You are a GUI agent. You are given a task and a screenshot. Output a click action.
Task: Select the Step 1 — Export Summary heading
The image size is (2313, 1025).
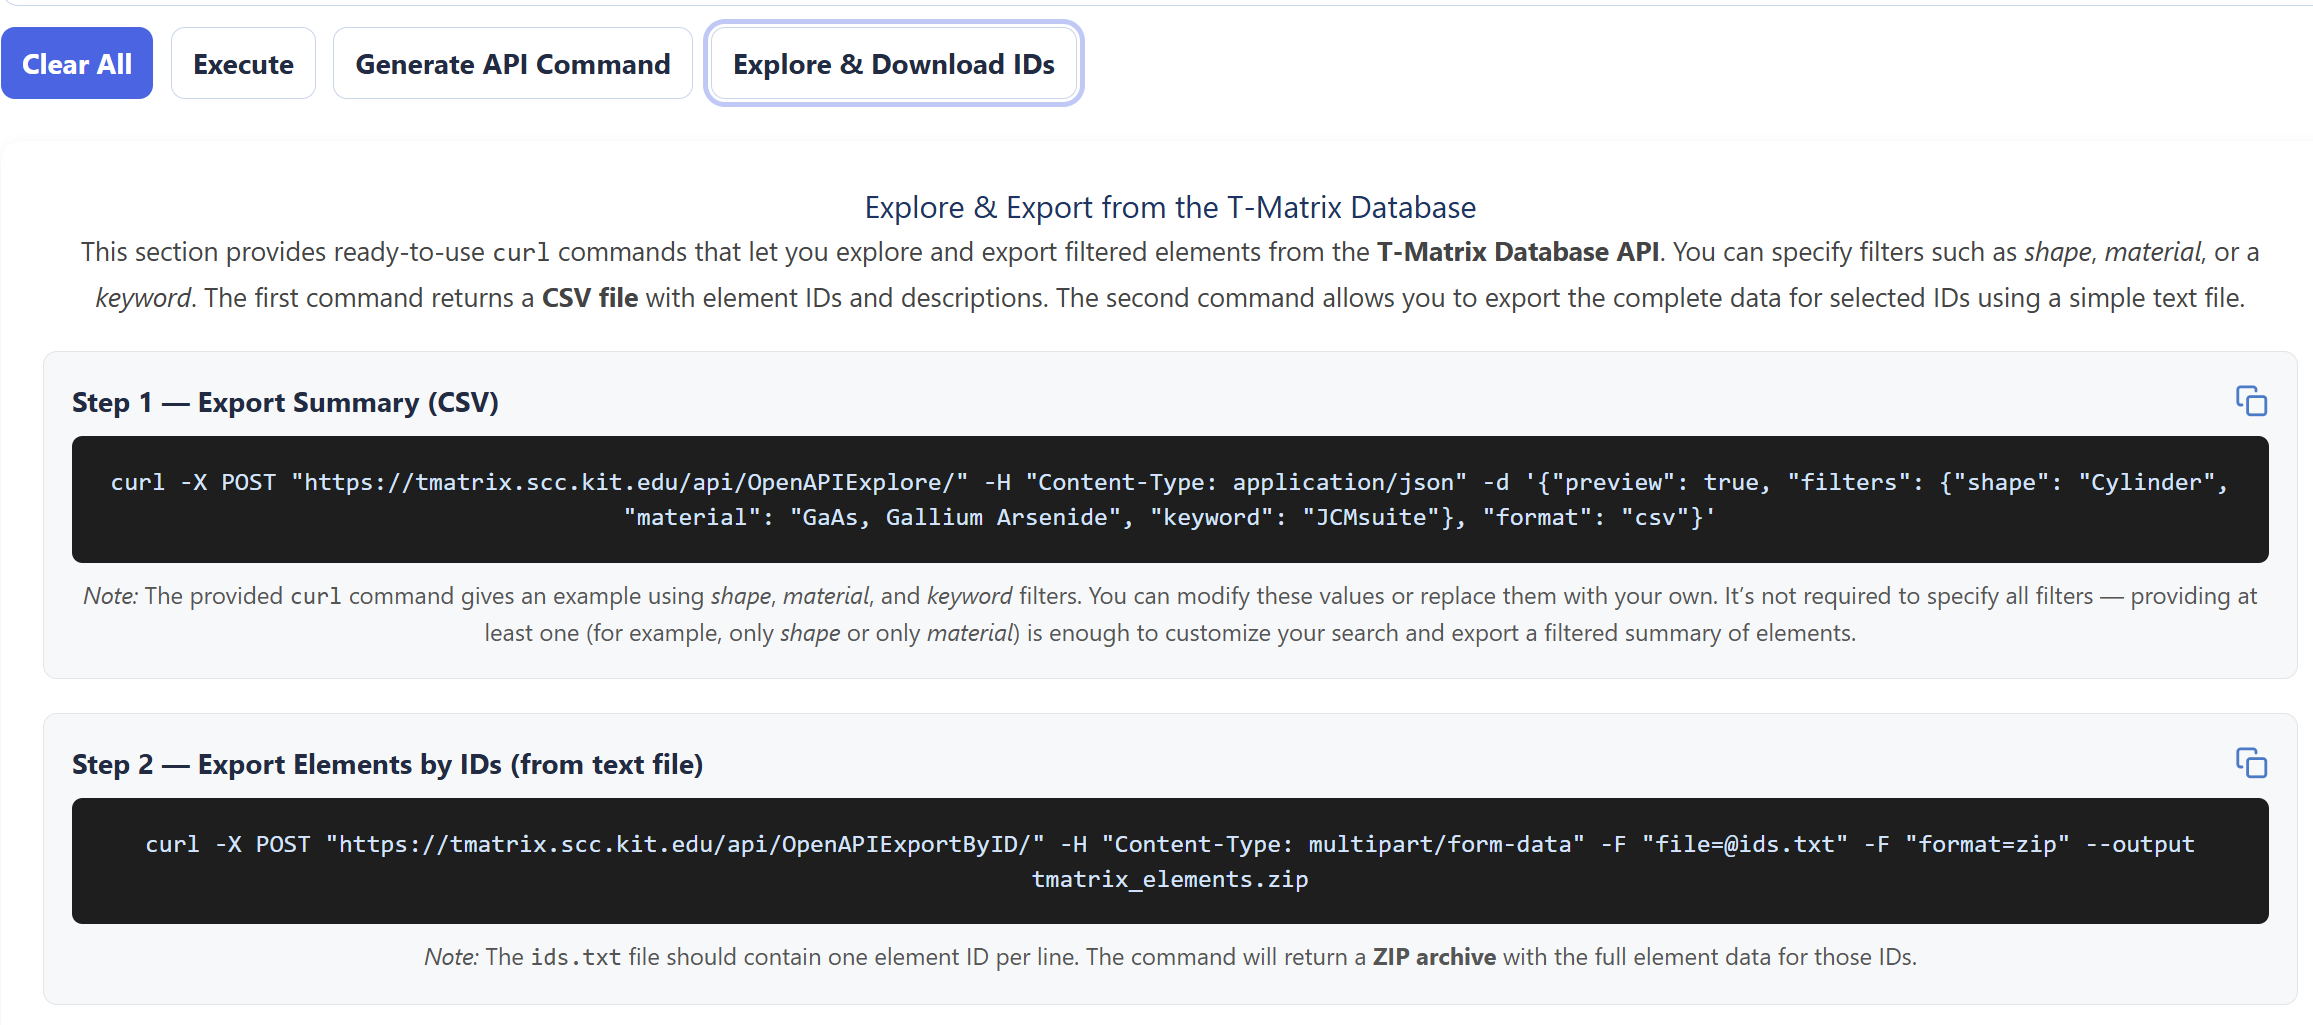285,402
